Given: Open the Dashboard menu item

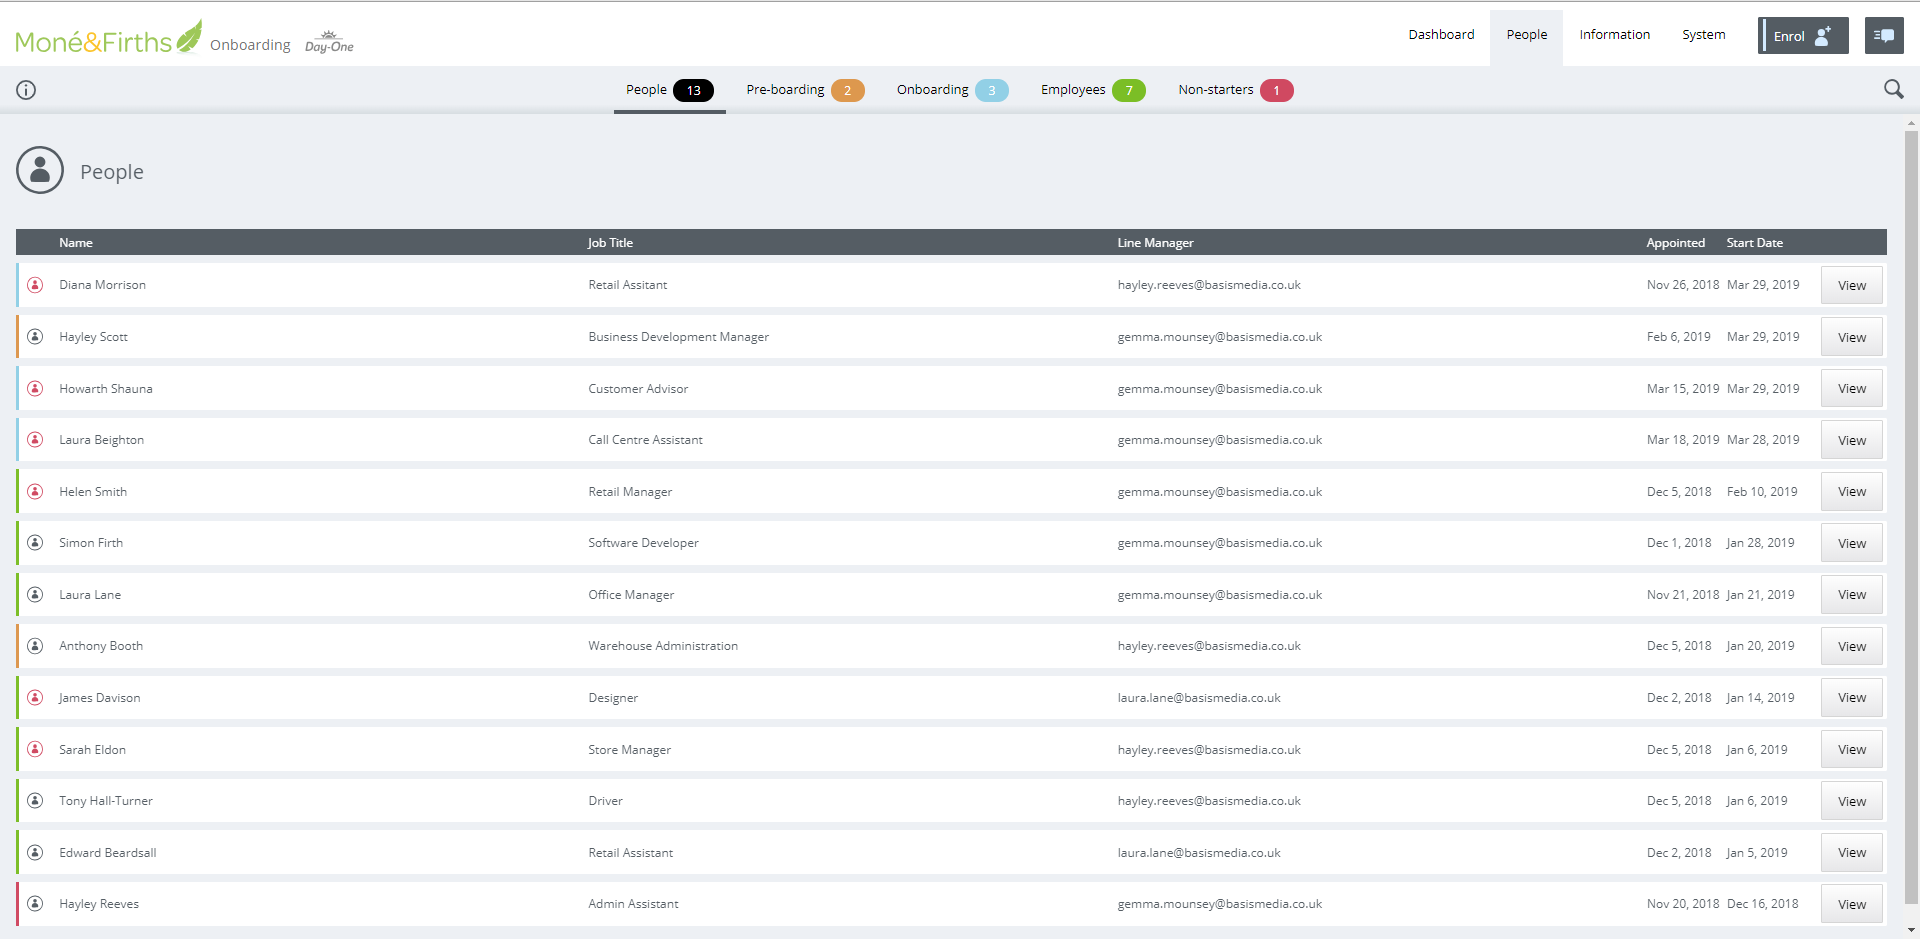Looking at the screenshot, I should (x=1441, y=35).
